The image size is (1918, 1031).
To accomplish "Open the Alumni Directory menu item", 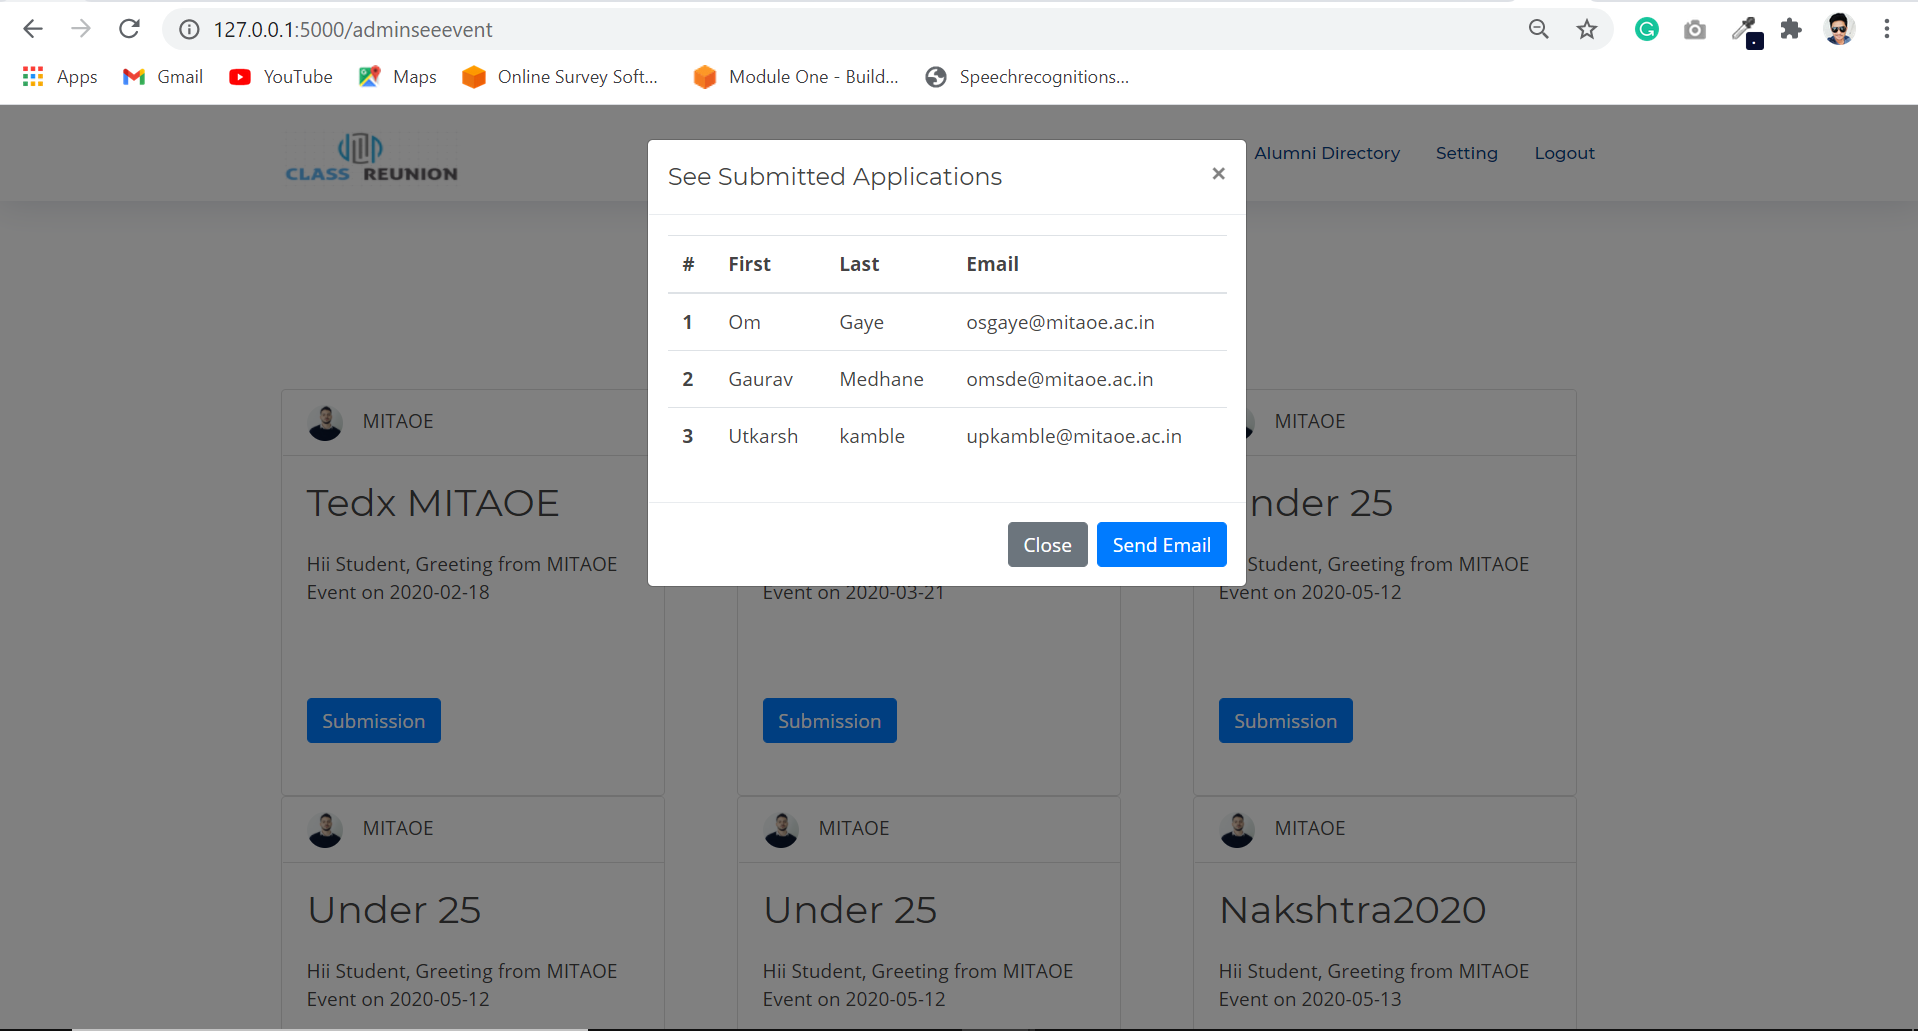I will (1327, 153).
